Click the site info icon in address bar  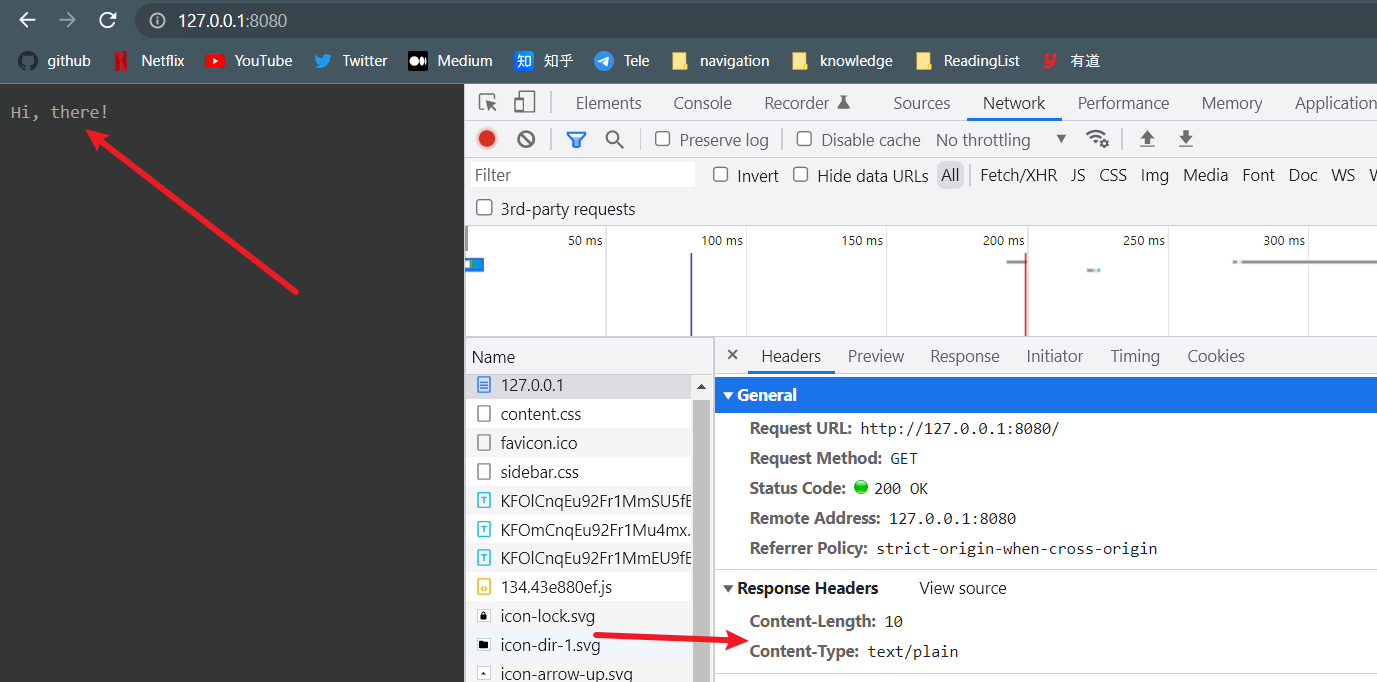(x=156, y=20)
